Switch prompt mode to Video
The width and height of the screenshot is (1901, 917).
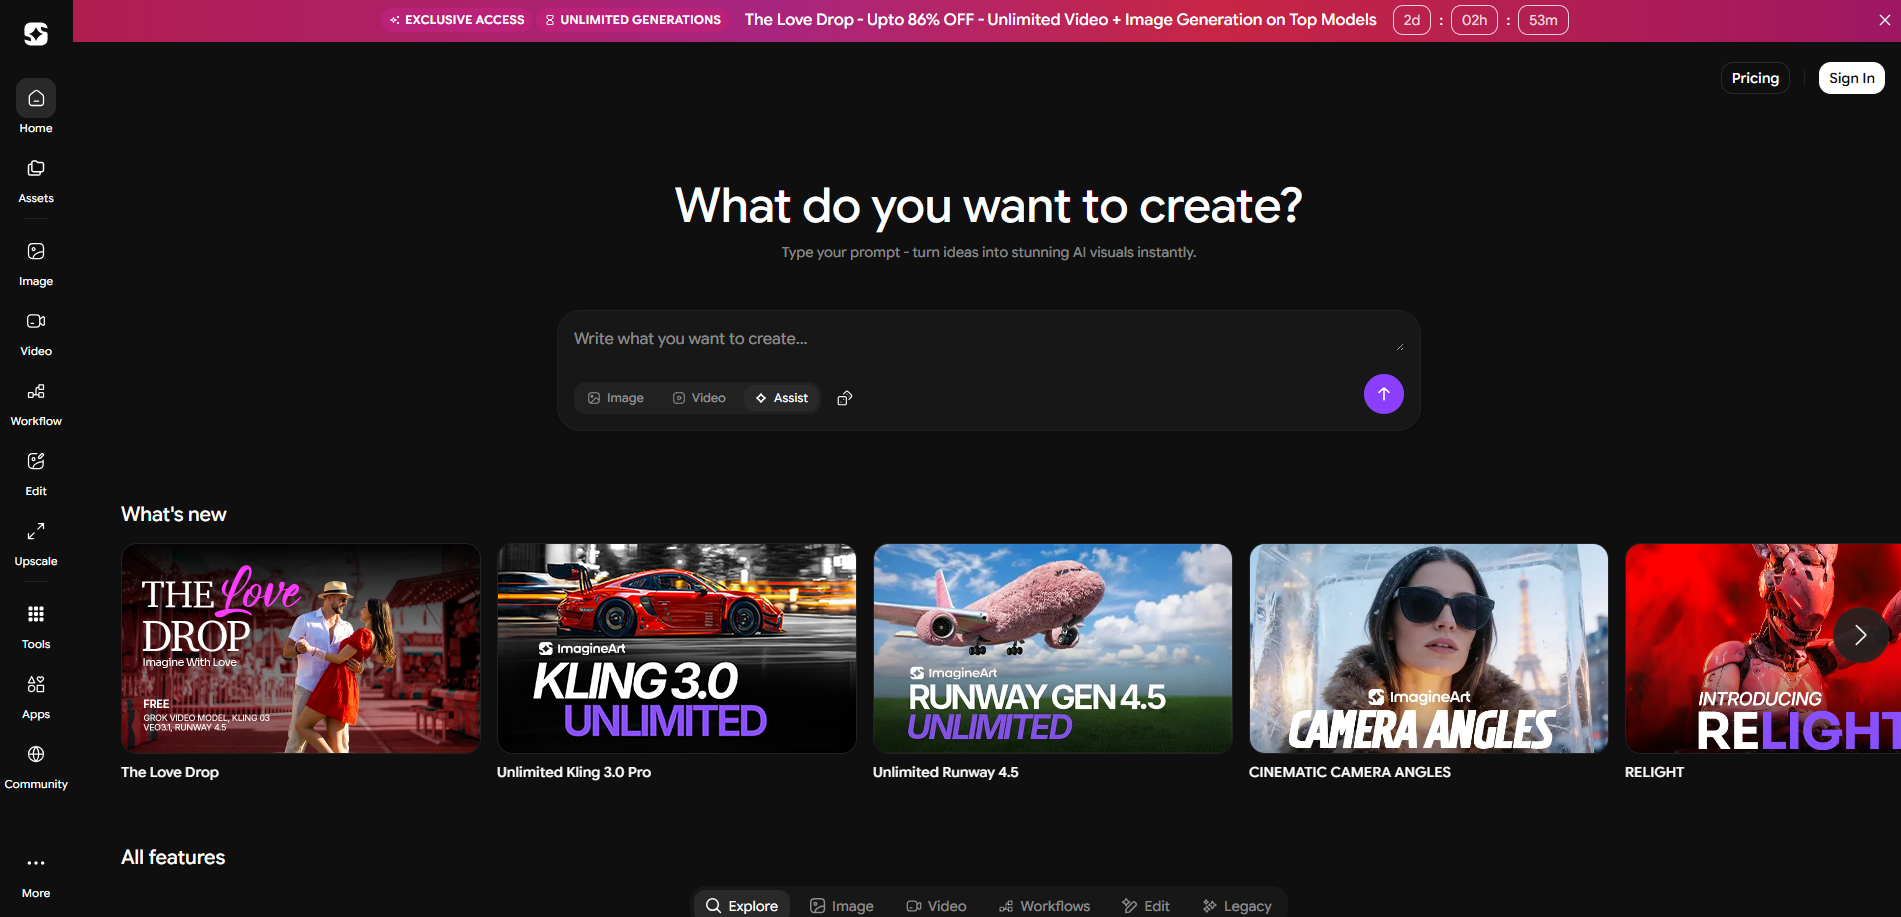[699, 398]
